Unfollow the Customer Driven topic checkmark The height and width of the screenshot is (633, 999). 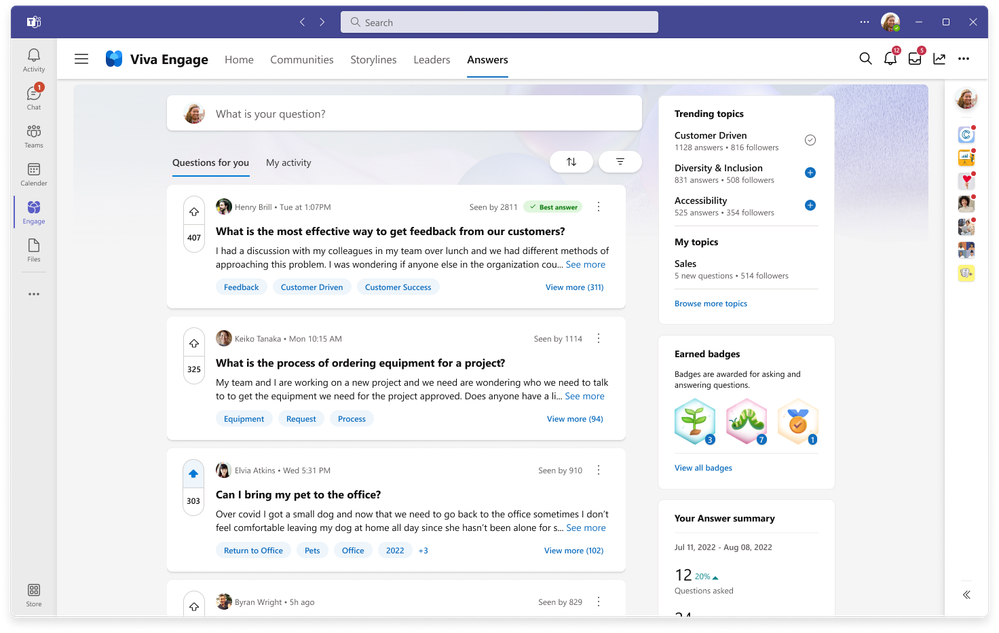click(810, 140)
